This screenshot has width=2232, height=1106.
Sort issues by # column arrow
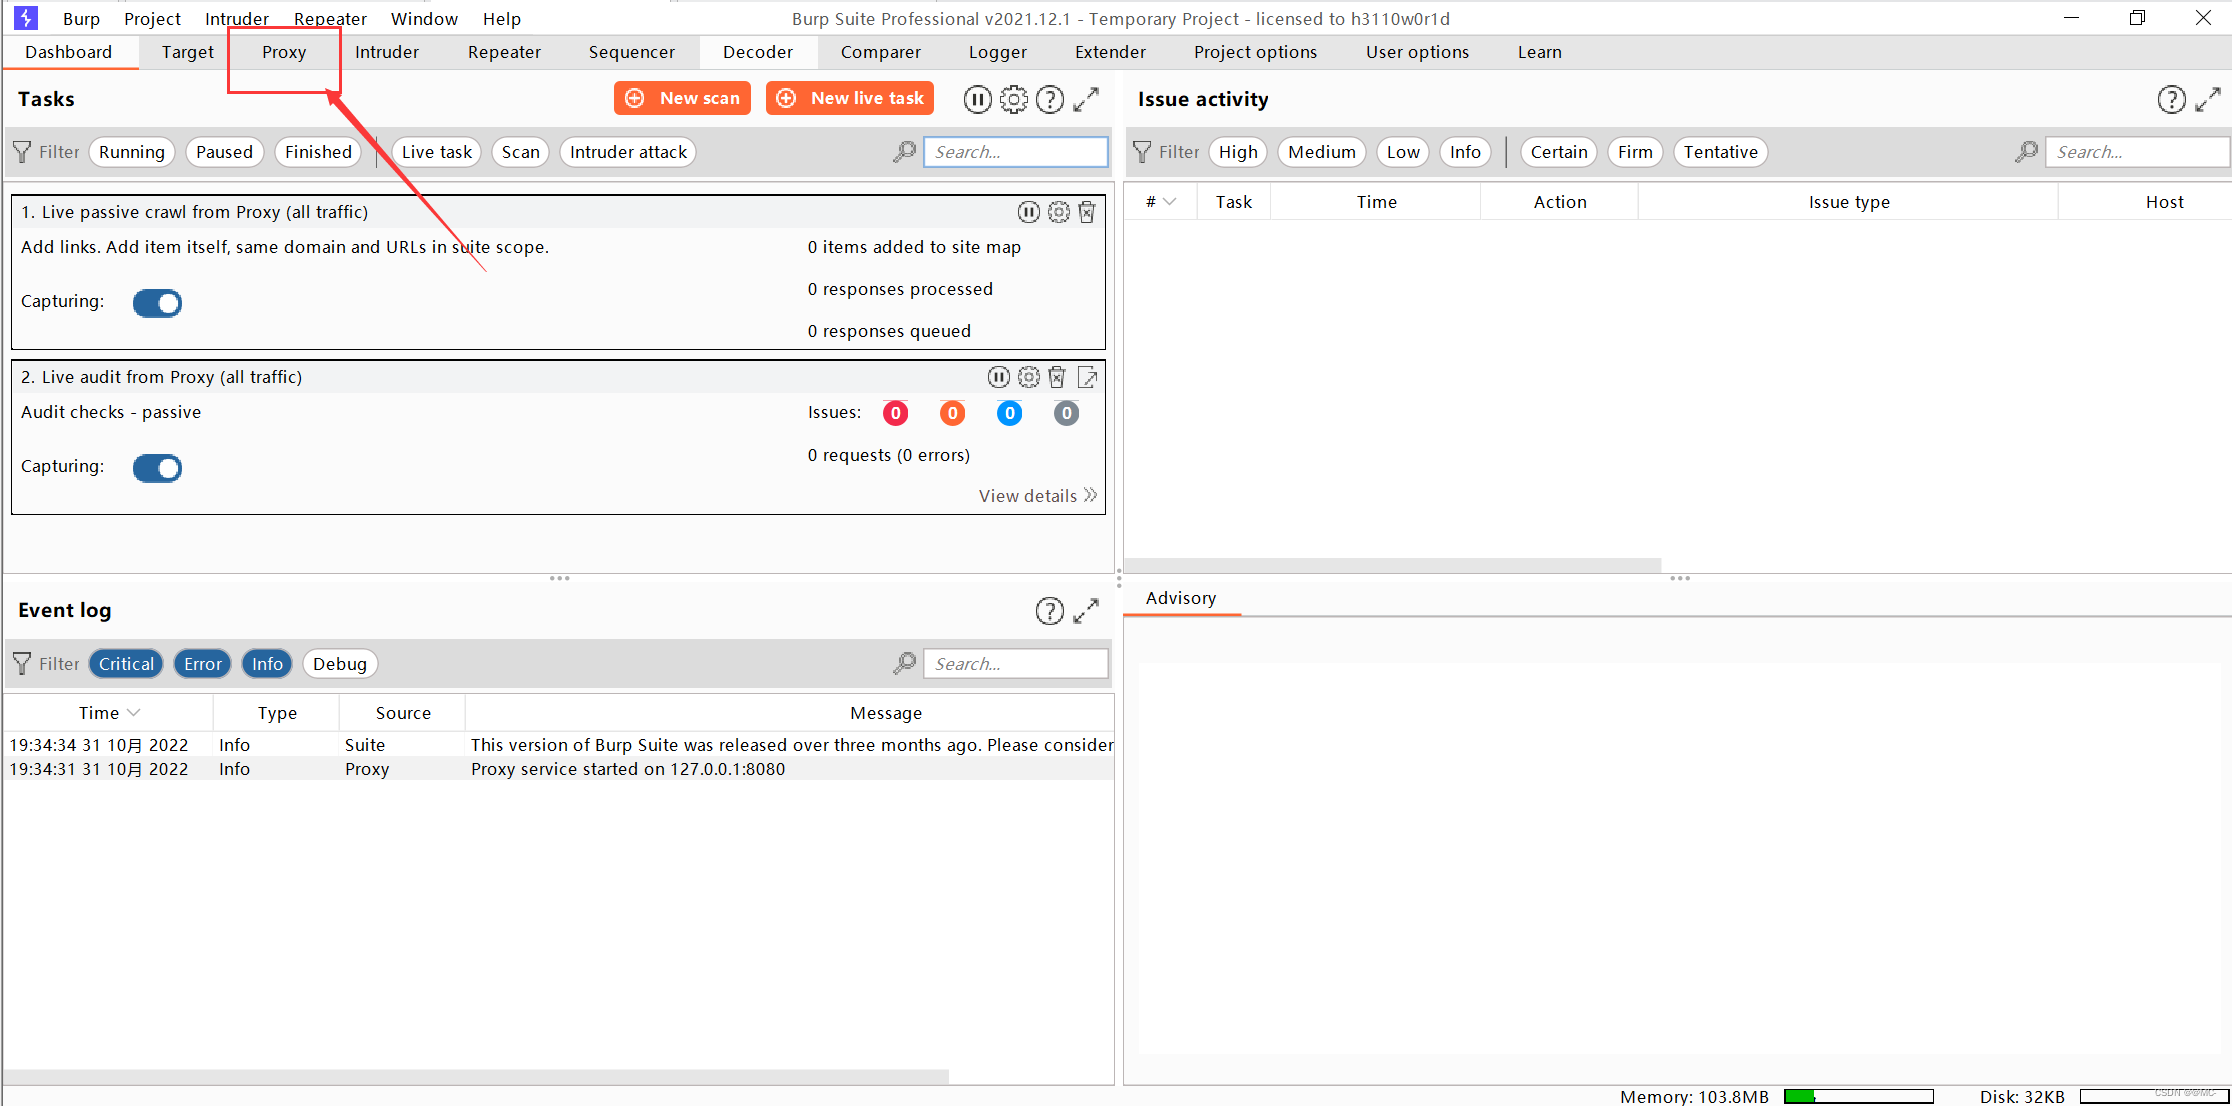coord(1170,202)
